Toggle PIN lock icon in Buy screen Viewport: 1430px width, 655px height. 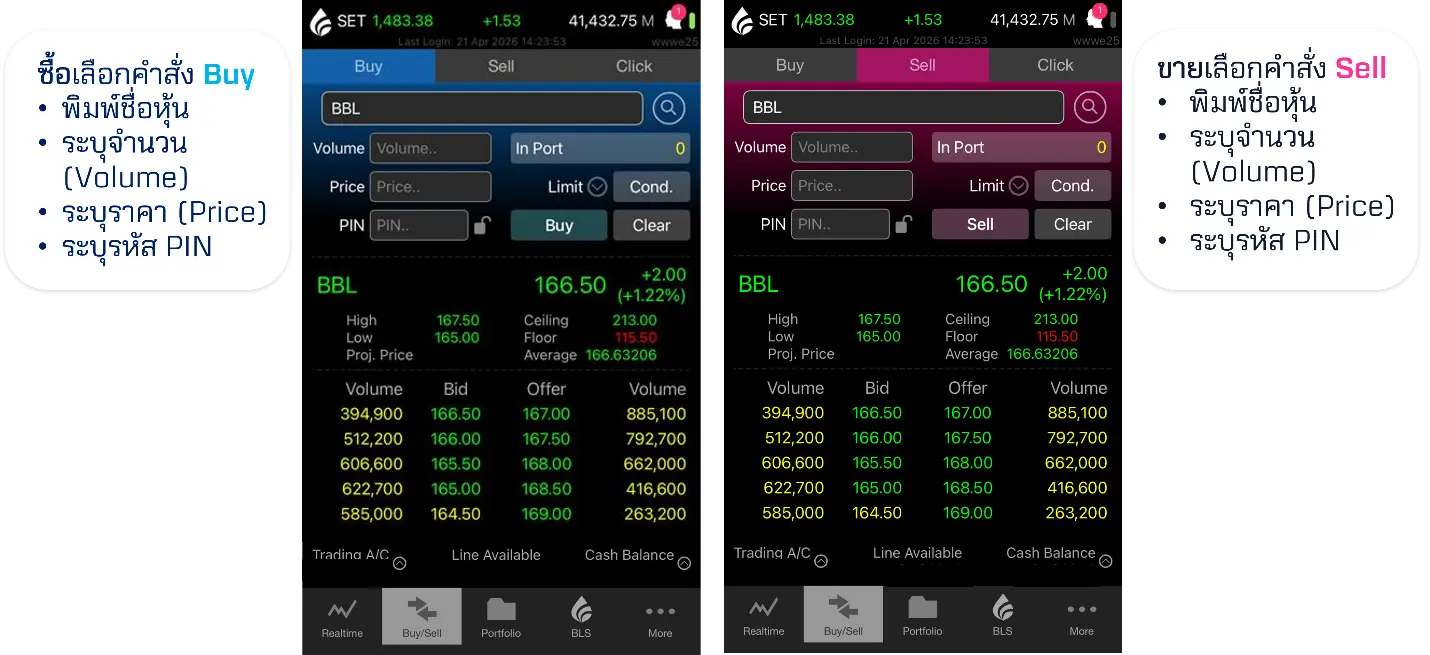(482, 225)
